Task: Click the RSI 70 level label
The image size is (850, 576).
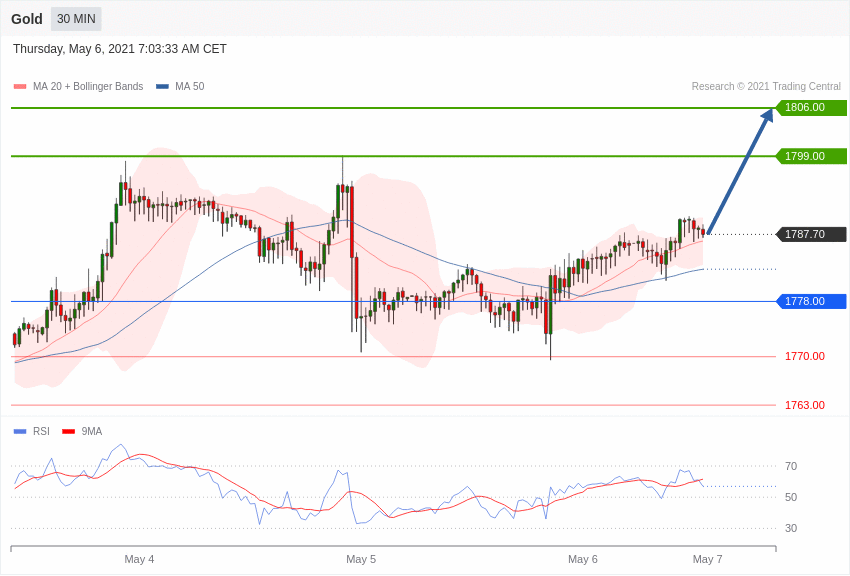Action: [790, 466]
